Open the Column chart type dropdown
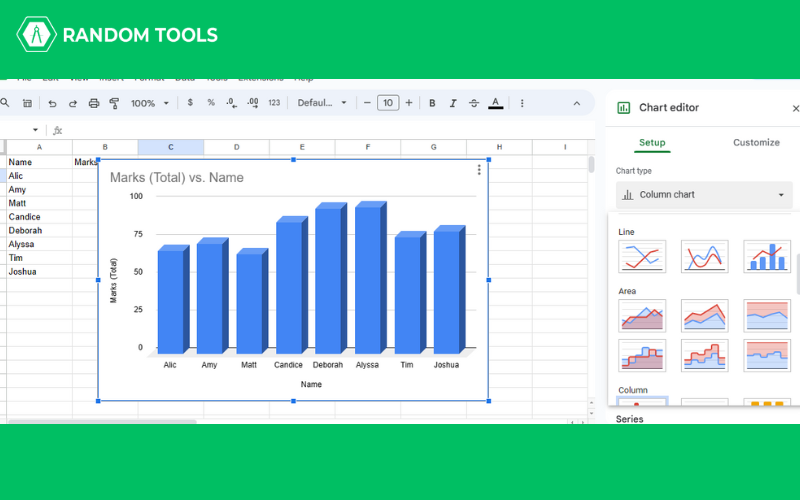Image resolution: width=800 pixels, height=500 pixels. (x=704, y=194)
